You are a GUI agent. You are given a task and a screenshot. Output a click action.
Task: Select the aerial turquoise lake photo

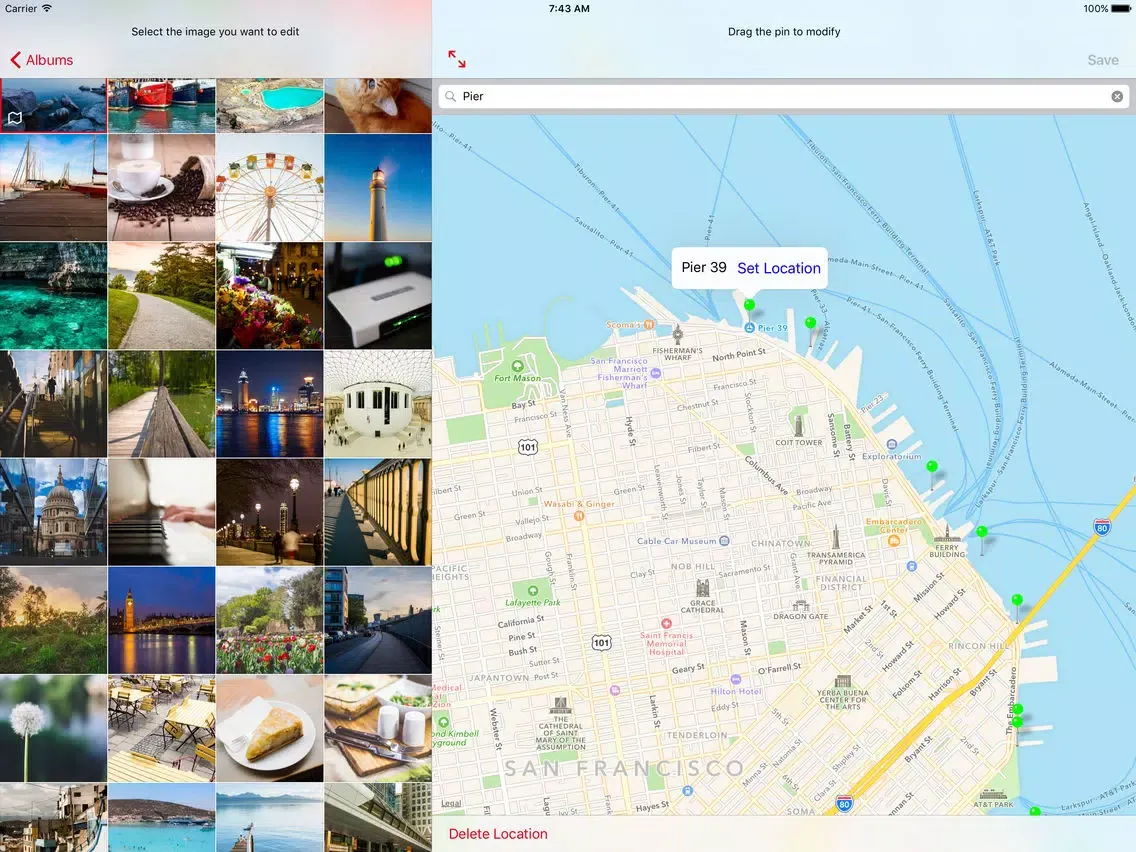(270, 105)
